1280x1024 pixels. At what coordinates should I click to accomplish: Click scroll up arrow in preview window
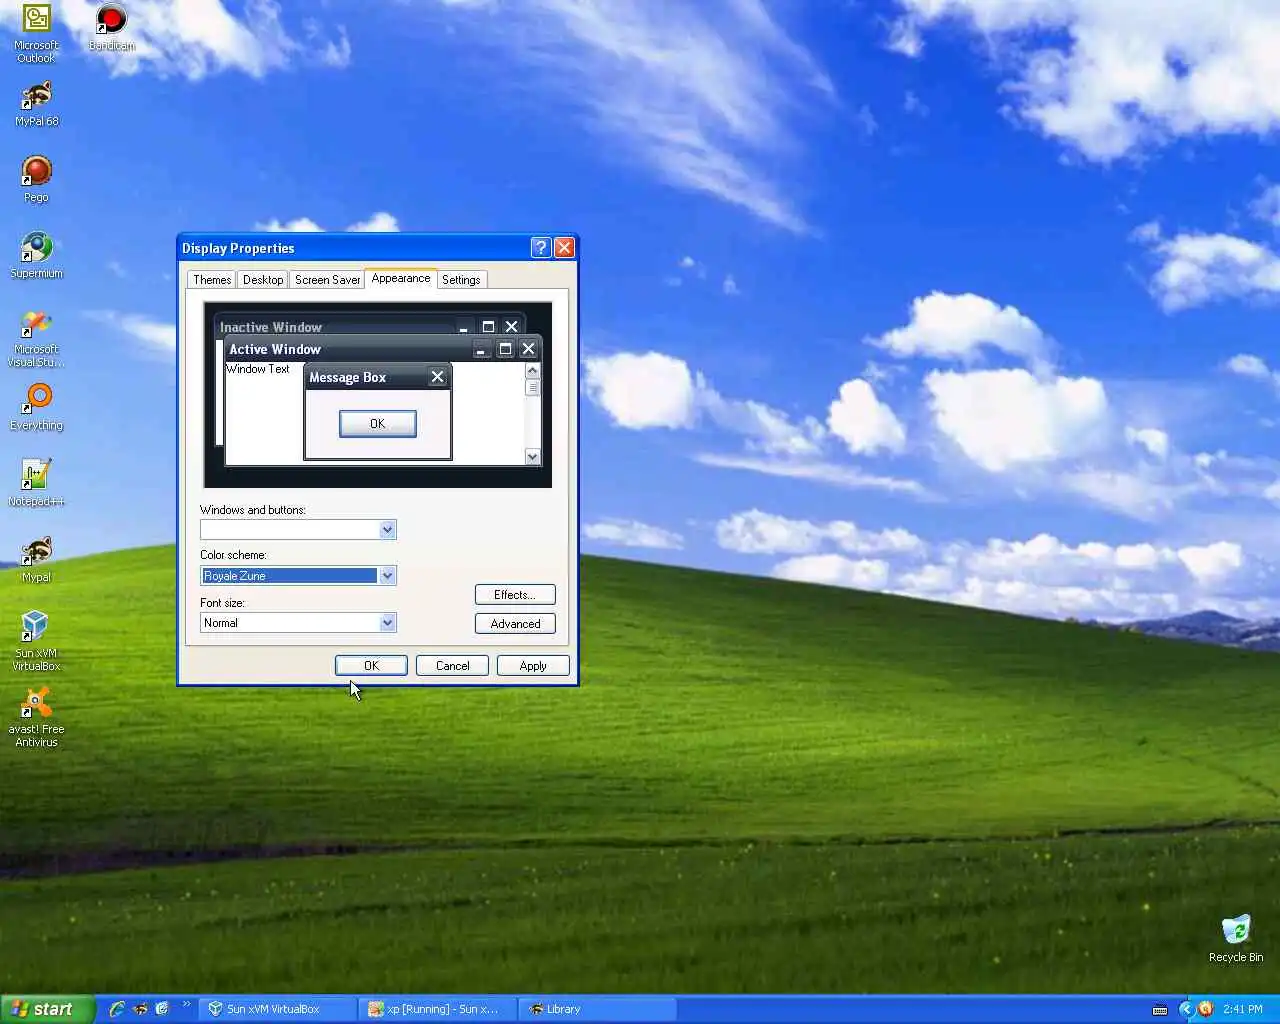tap(532, 371)
